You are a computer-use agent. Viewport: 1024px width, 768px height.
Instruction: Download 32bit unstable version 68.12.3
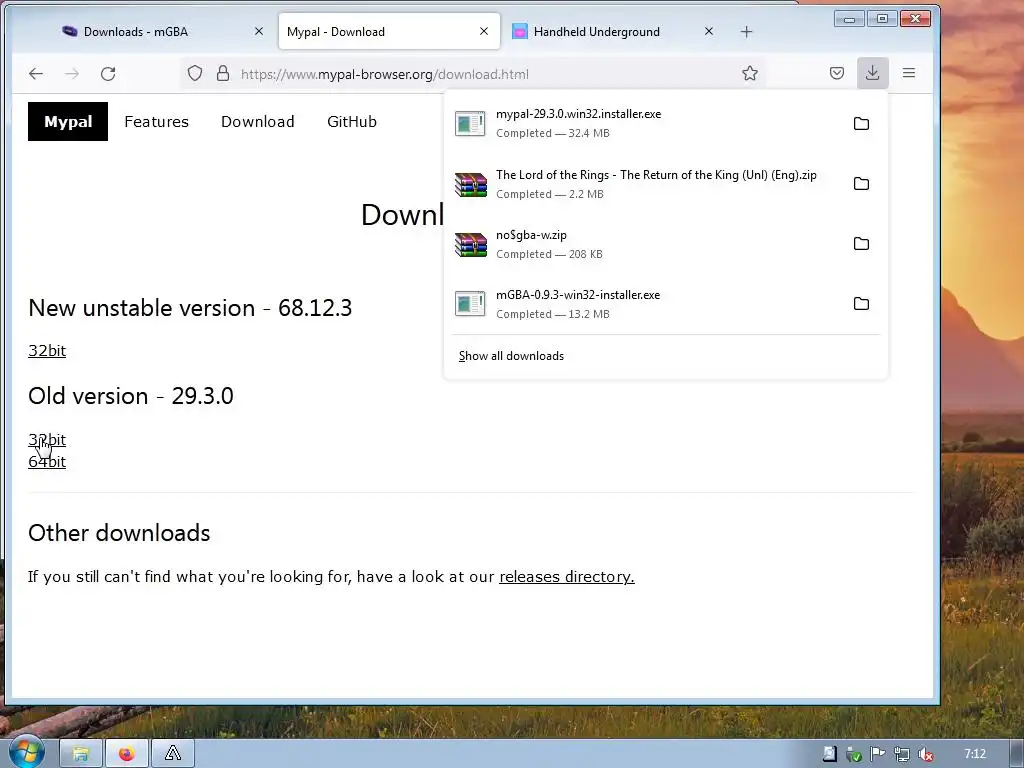tap(47, 351)
